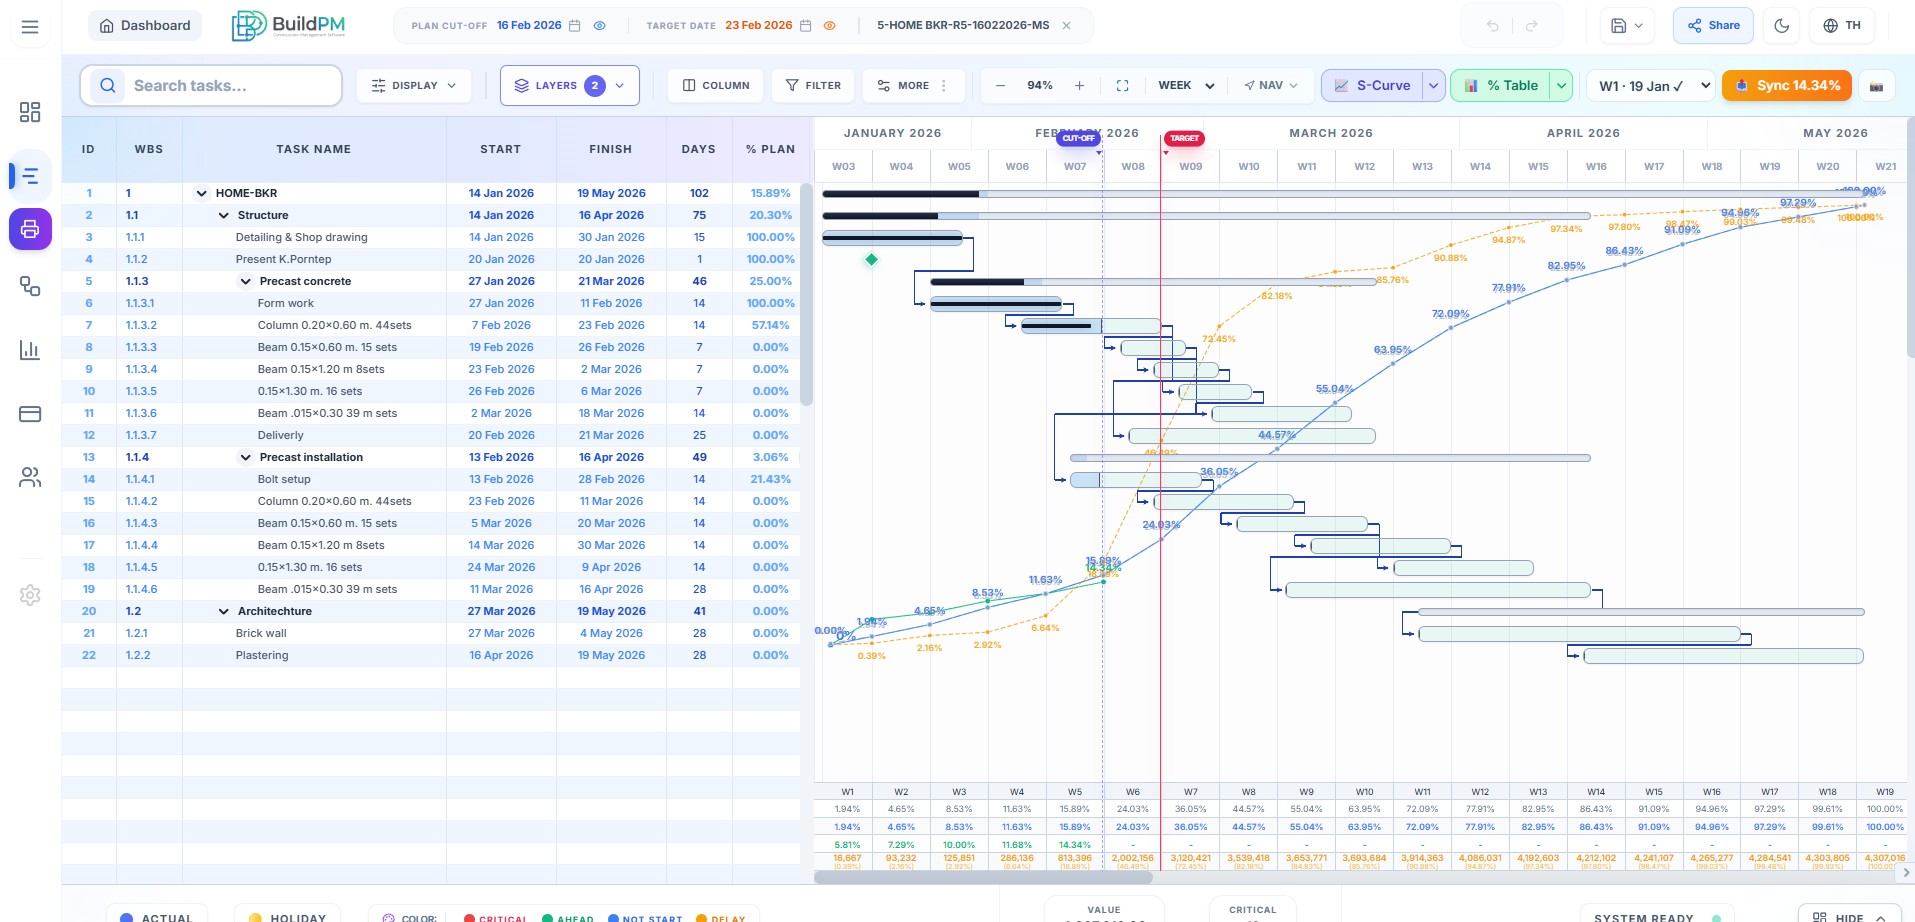1915x922 pixels.
Task: Open the settings gear in sidebar
Action: click(30, 595)
